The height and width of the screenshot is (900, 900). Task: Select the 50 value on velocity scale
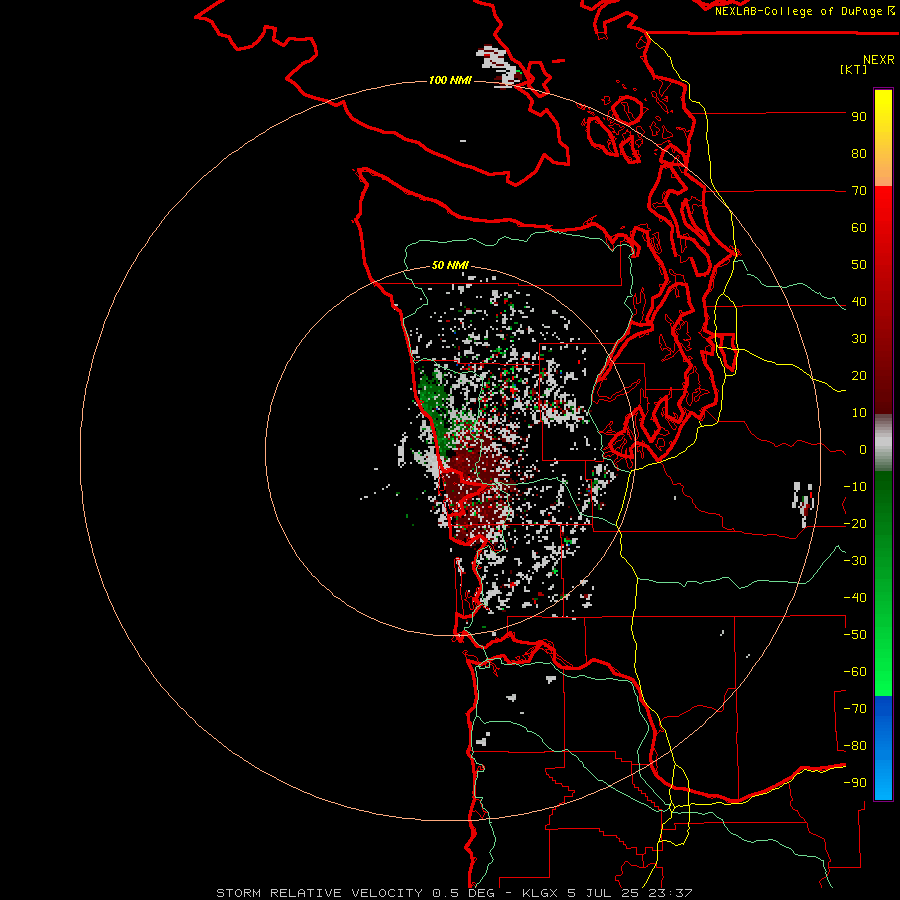(x=859, y=265)
